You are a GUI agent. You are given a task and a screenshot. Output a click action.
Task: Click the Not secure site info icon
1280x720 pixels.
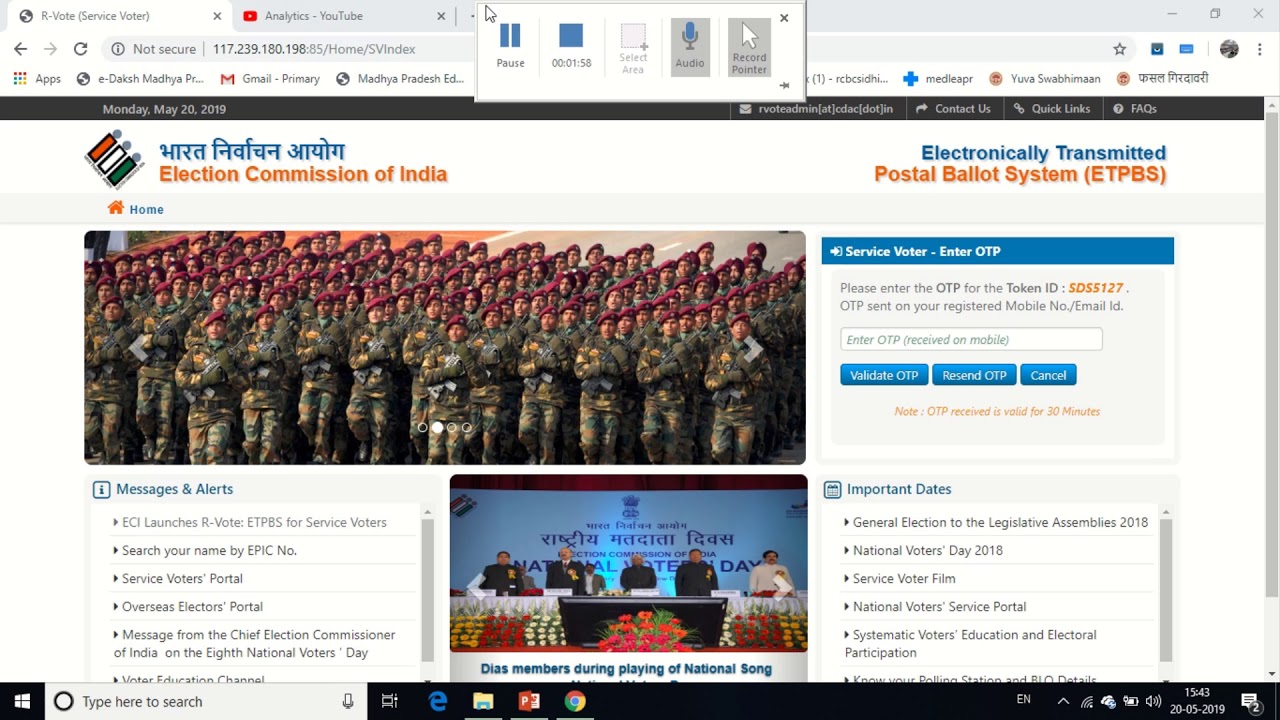tap(118, 49)
